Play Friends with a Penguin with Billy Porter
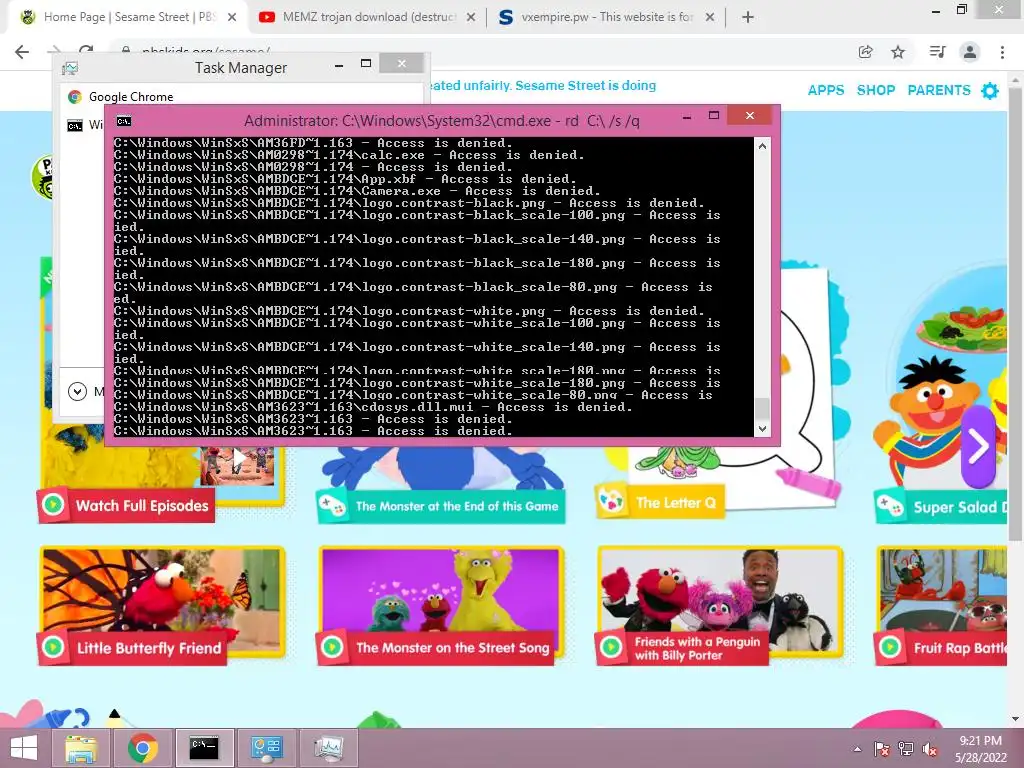 coord(720,604)
